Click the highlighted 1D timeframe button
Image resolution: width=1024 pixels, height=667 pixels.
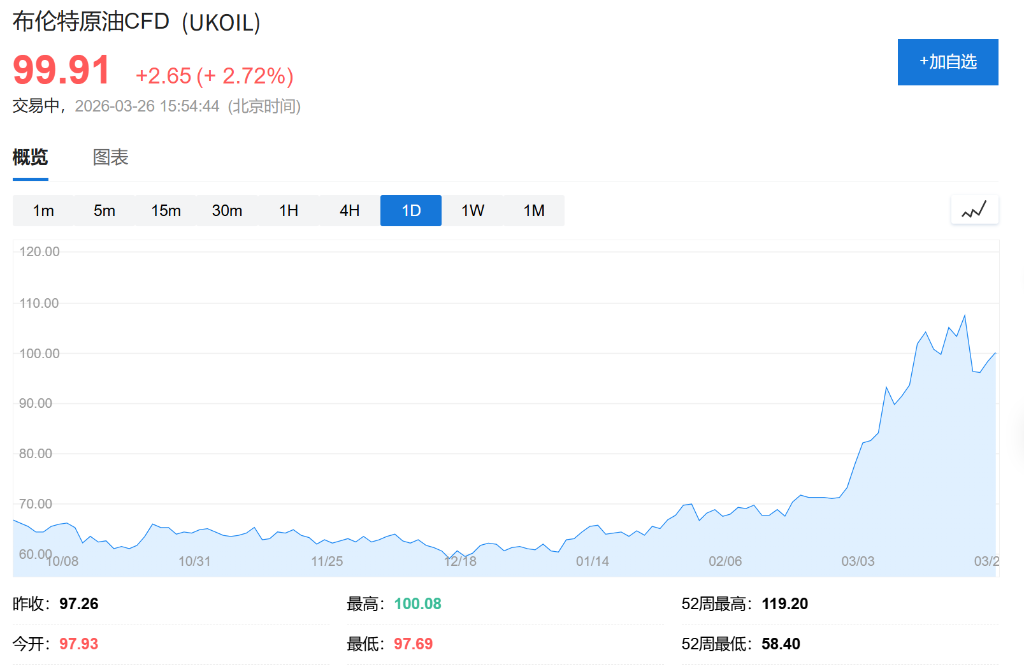coord(410,210)
